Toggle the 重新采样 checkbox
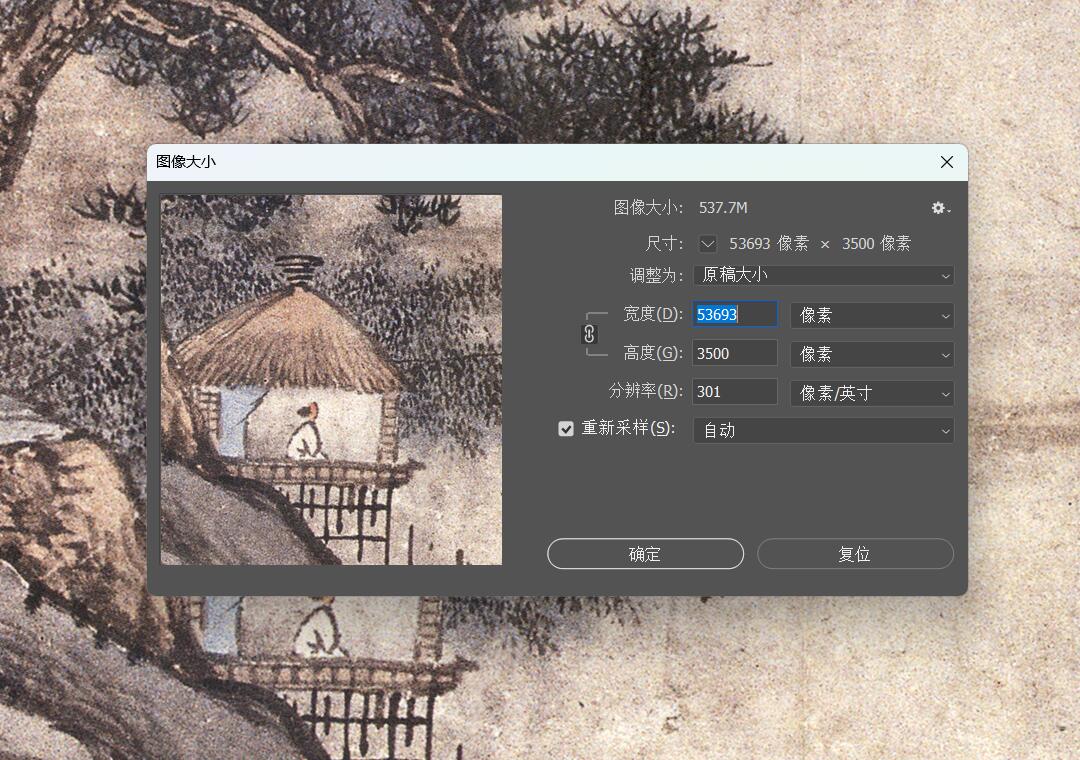Image resolution: width=1080 pixels, height=760 pixels. click(565, 429)
